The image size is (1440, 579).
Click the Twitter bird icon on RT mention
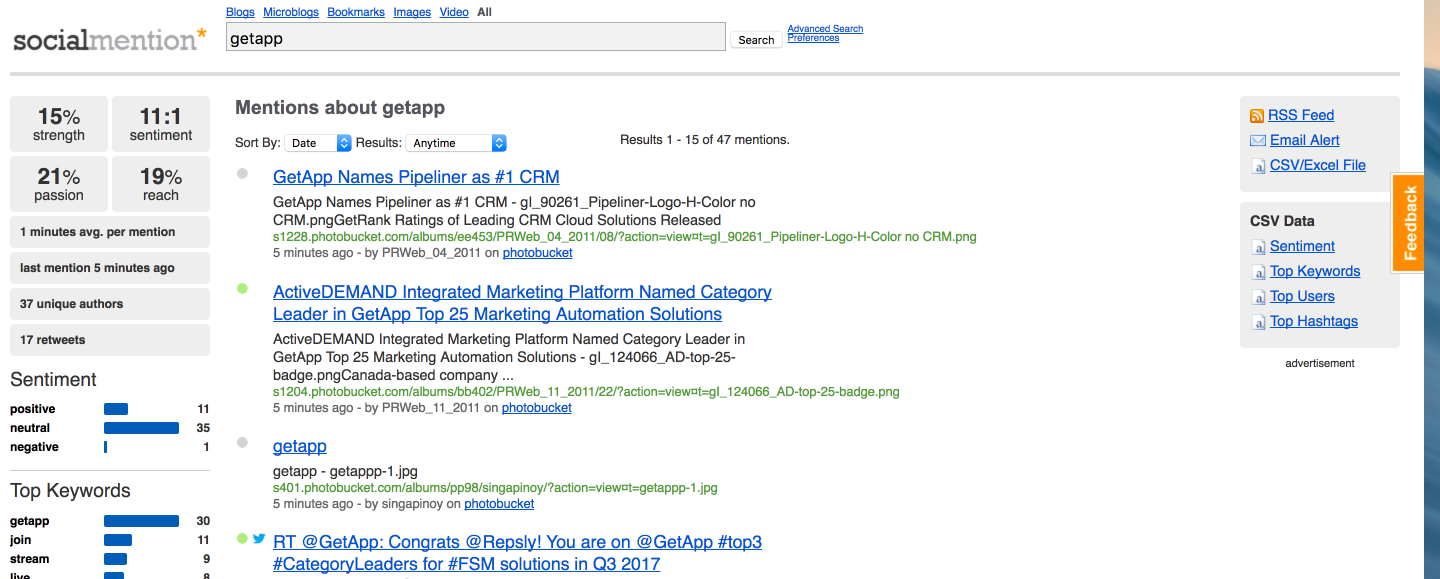pos(259,538)
